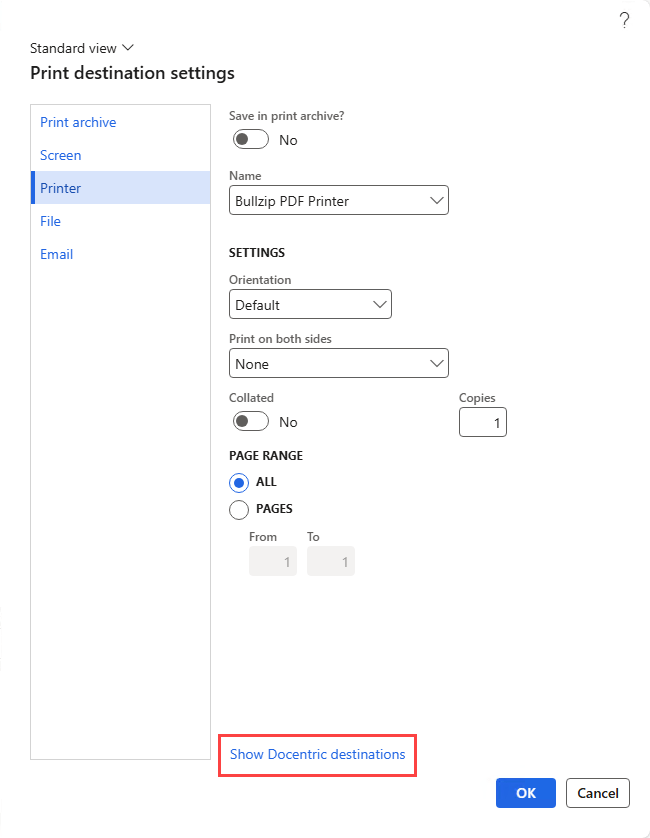Choose the Email destination tab
Screen dimensions: 650x838
(56, 254)
